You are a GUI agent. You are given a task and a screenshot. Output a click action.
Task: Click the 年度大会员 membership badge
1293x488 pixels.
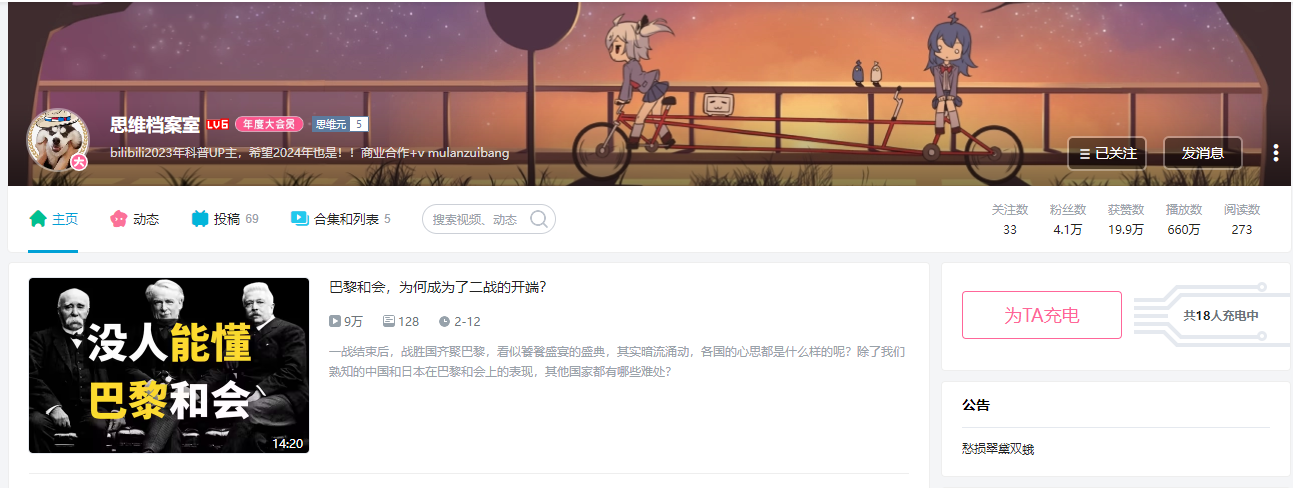[x=269, y=125]
